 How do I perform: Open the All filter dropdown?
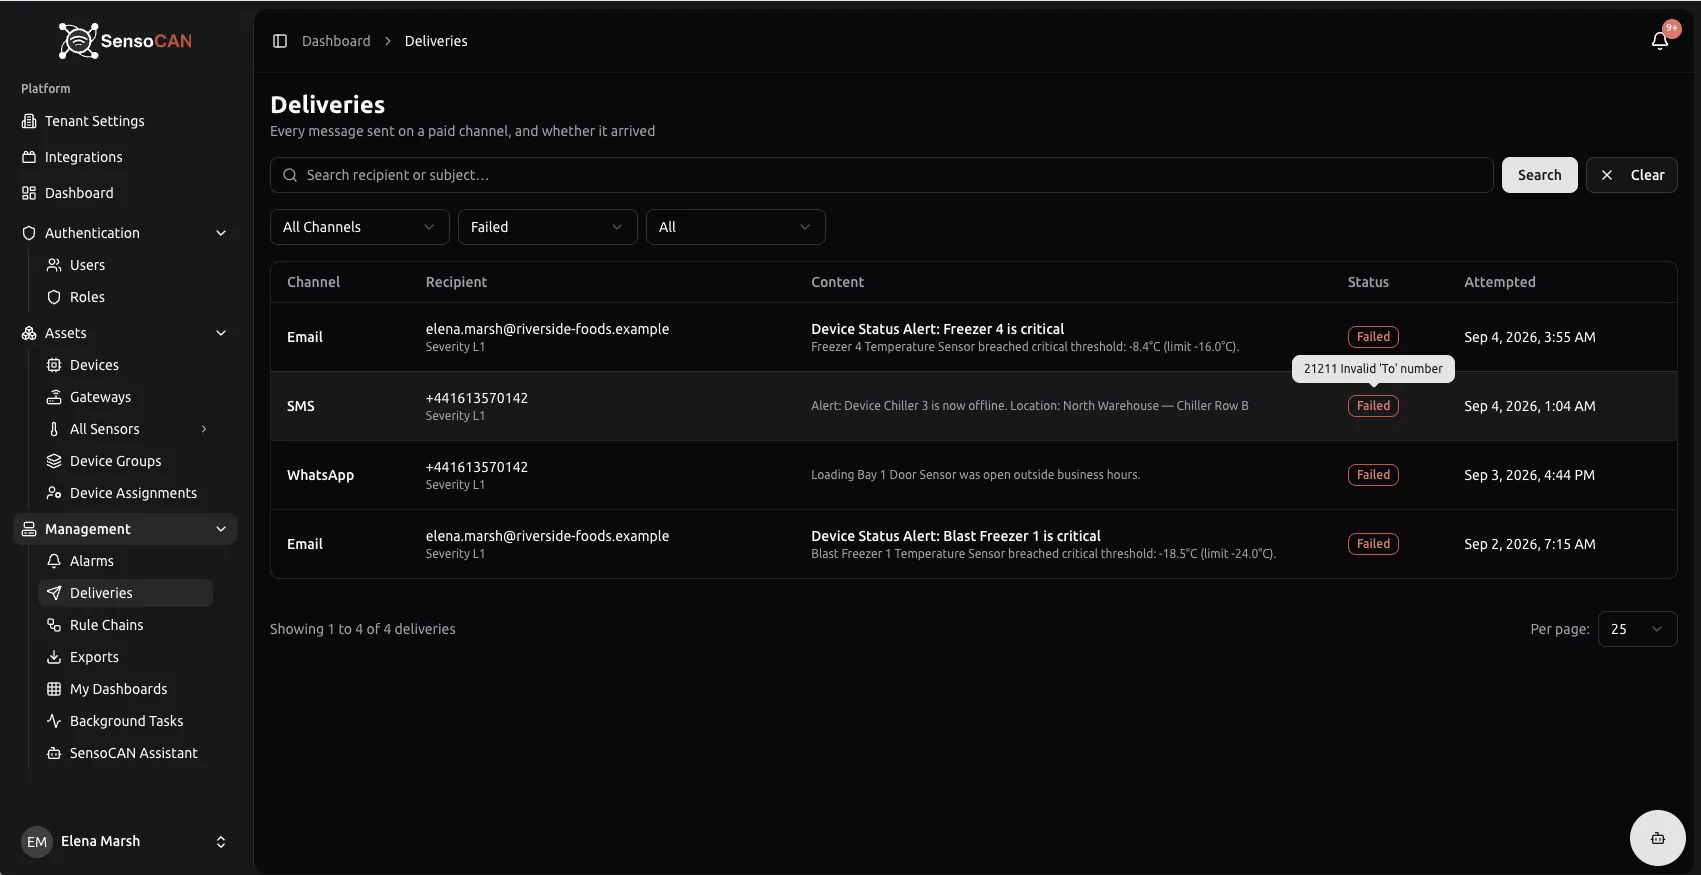pyautogui.click(x=736, y=227)
